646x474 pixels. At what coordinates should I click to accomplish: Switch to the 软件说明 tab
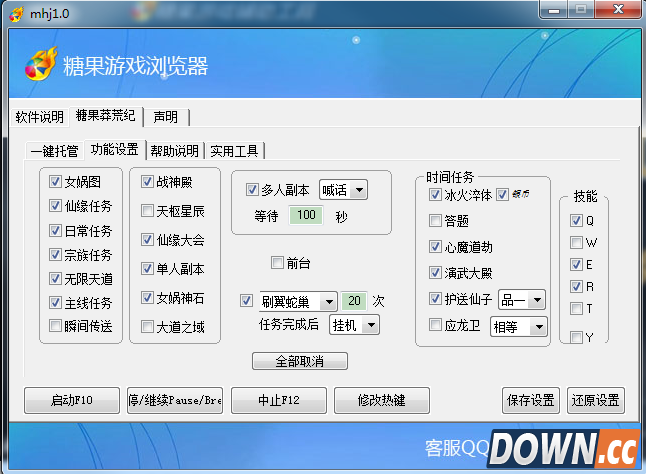coord(40,117)
